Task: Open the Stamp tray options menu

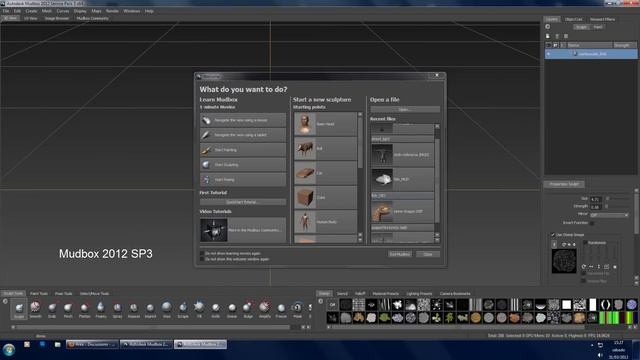Action: pyautogui.click(x=321, y=301)
